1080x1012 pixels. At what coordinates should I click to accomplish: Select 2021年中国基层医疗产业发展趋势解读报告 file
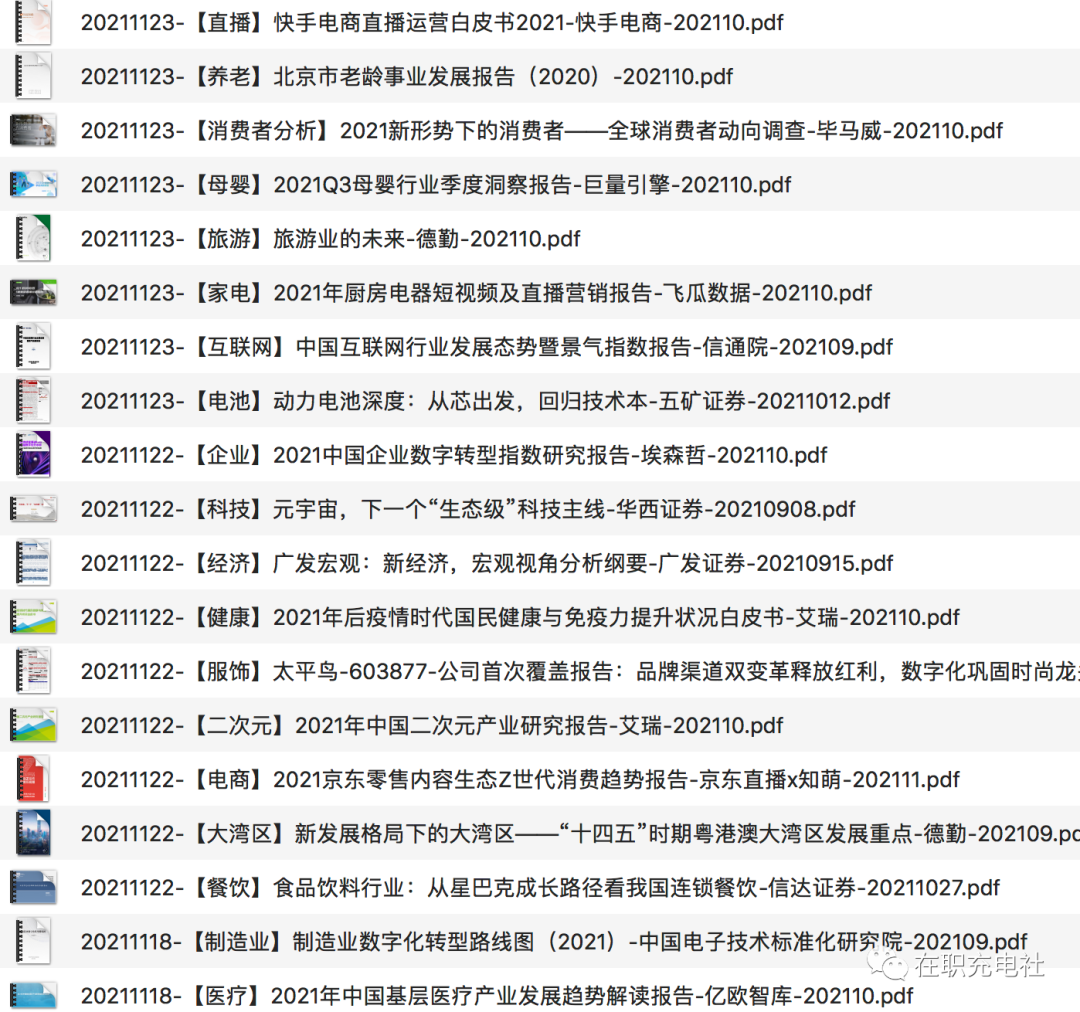pyautogui.click(x=497, y=995)
